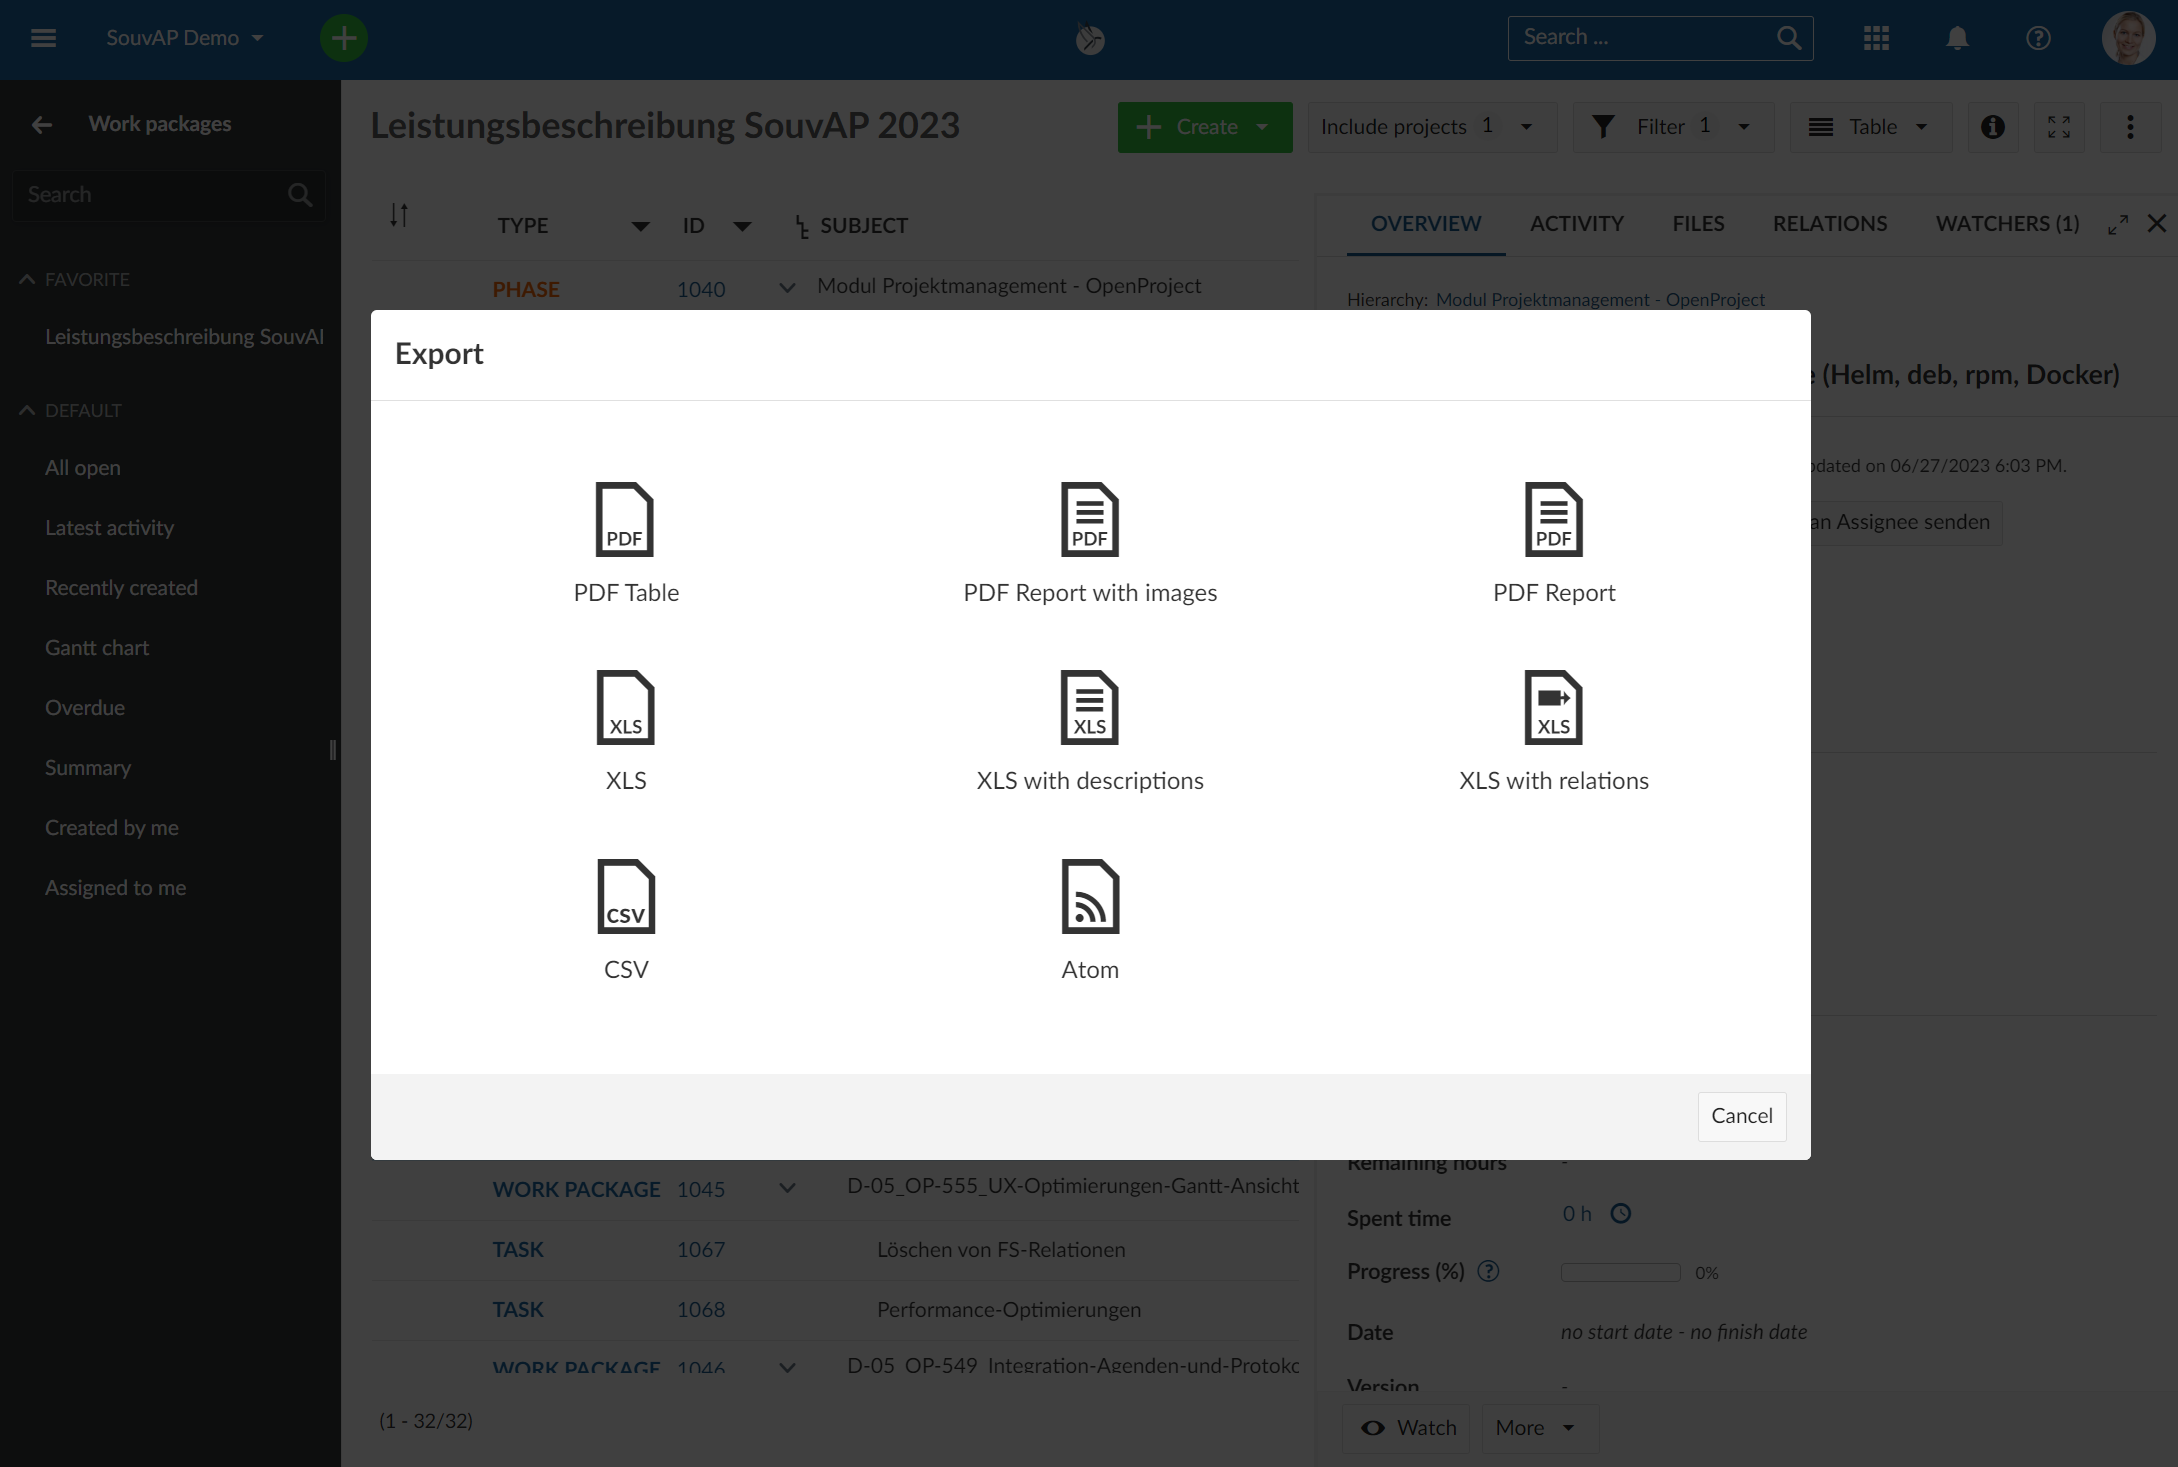
Task: Choose PDF Report with images export
Action: (1089, 519)
